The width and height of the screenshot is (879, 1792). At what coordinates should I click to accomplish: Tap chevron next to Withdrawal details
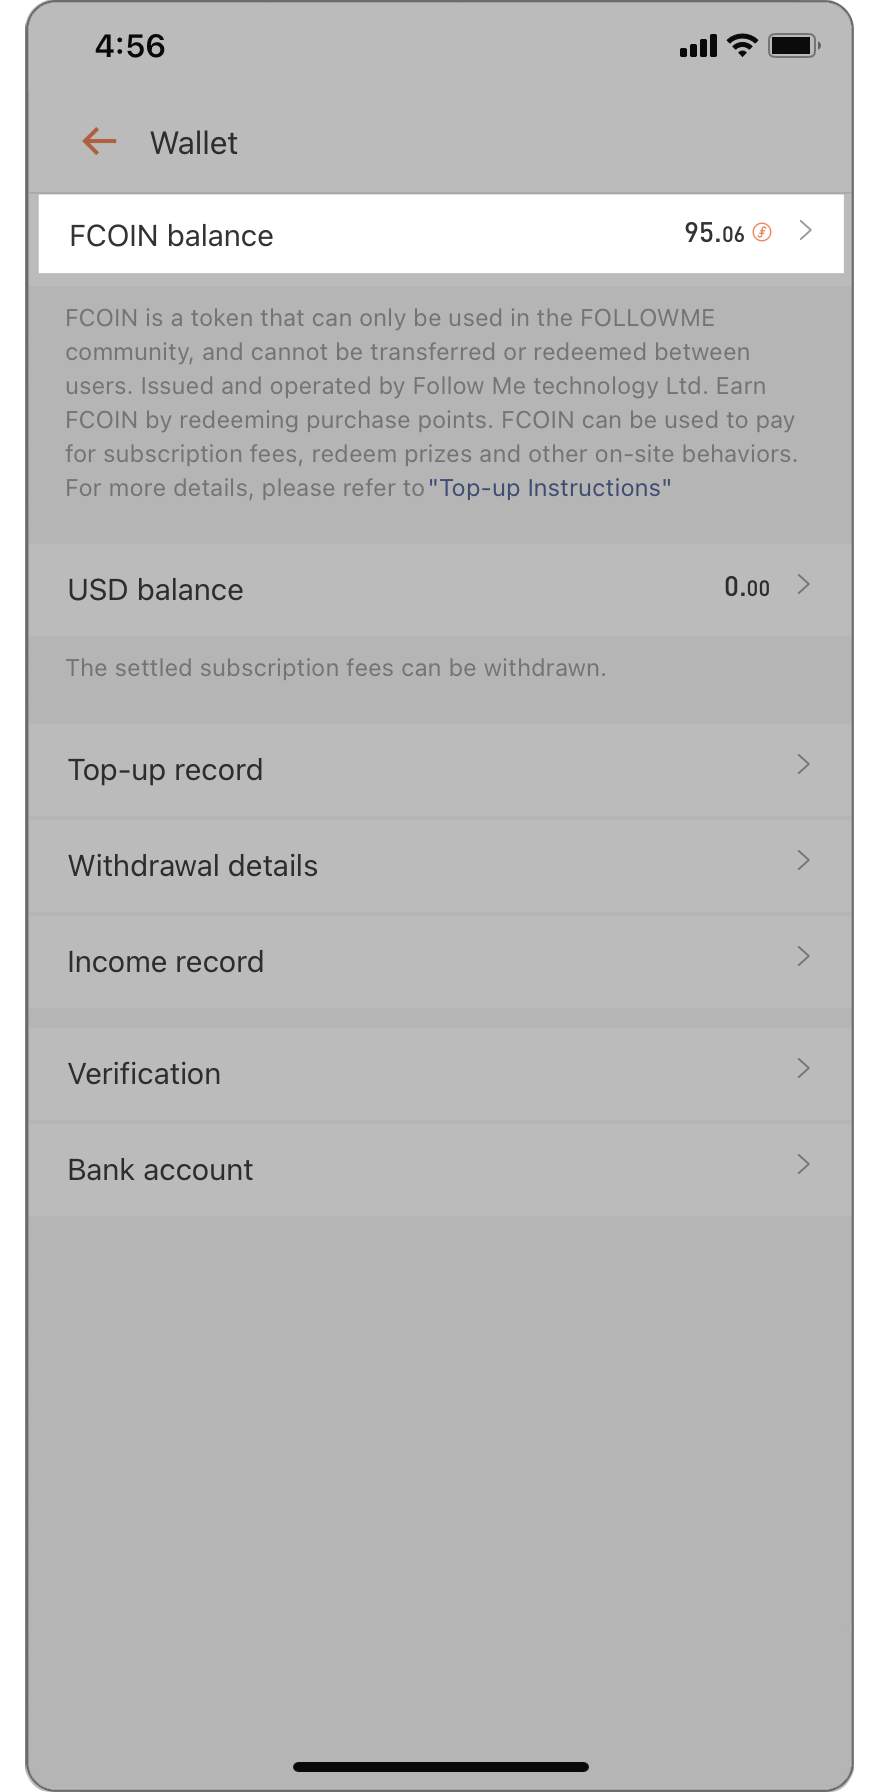(803, 861)
